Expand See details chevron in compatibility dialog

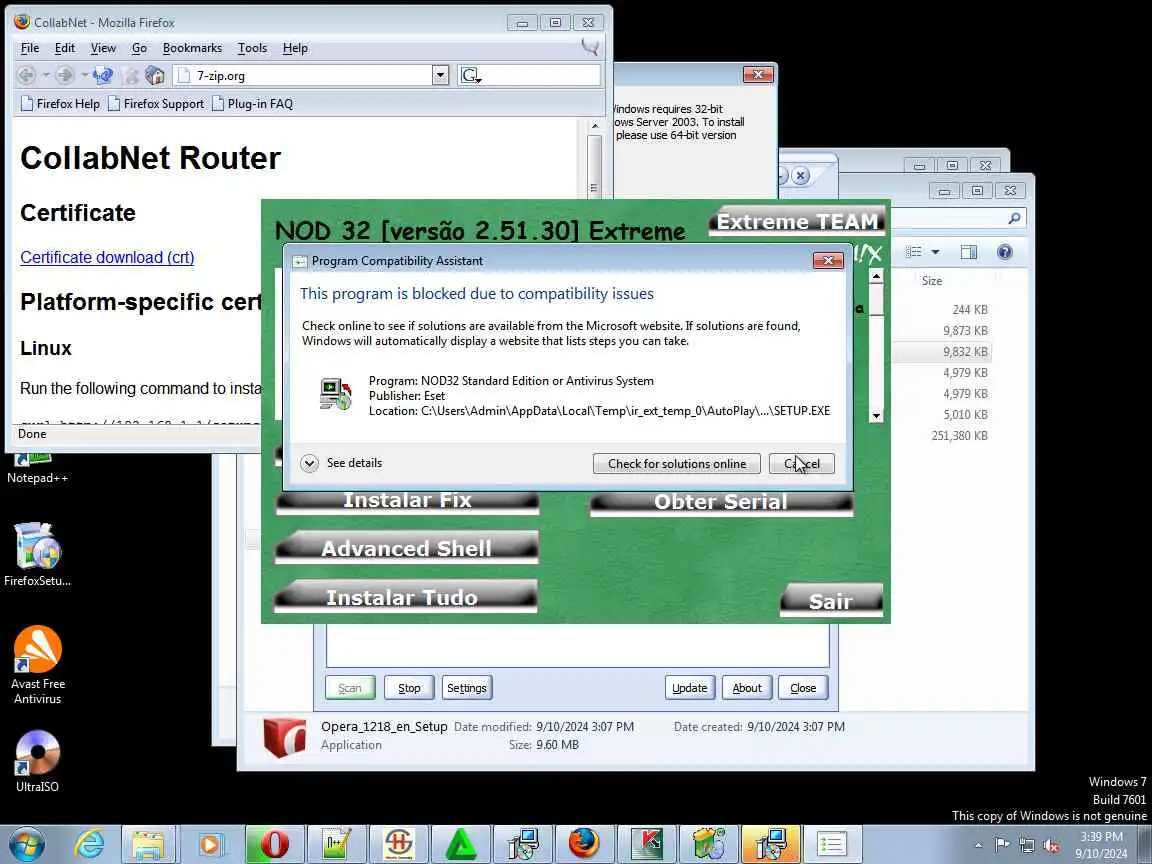click(309, 463)
